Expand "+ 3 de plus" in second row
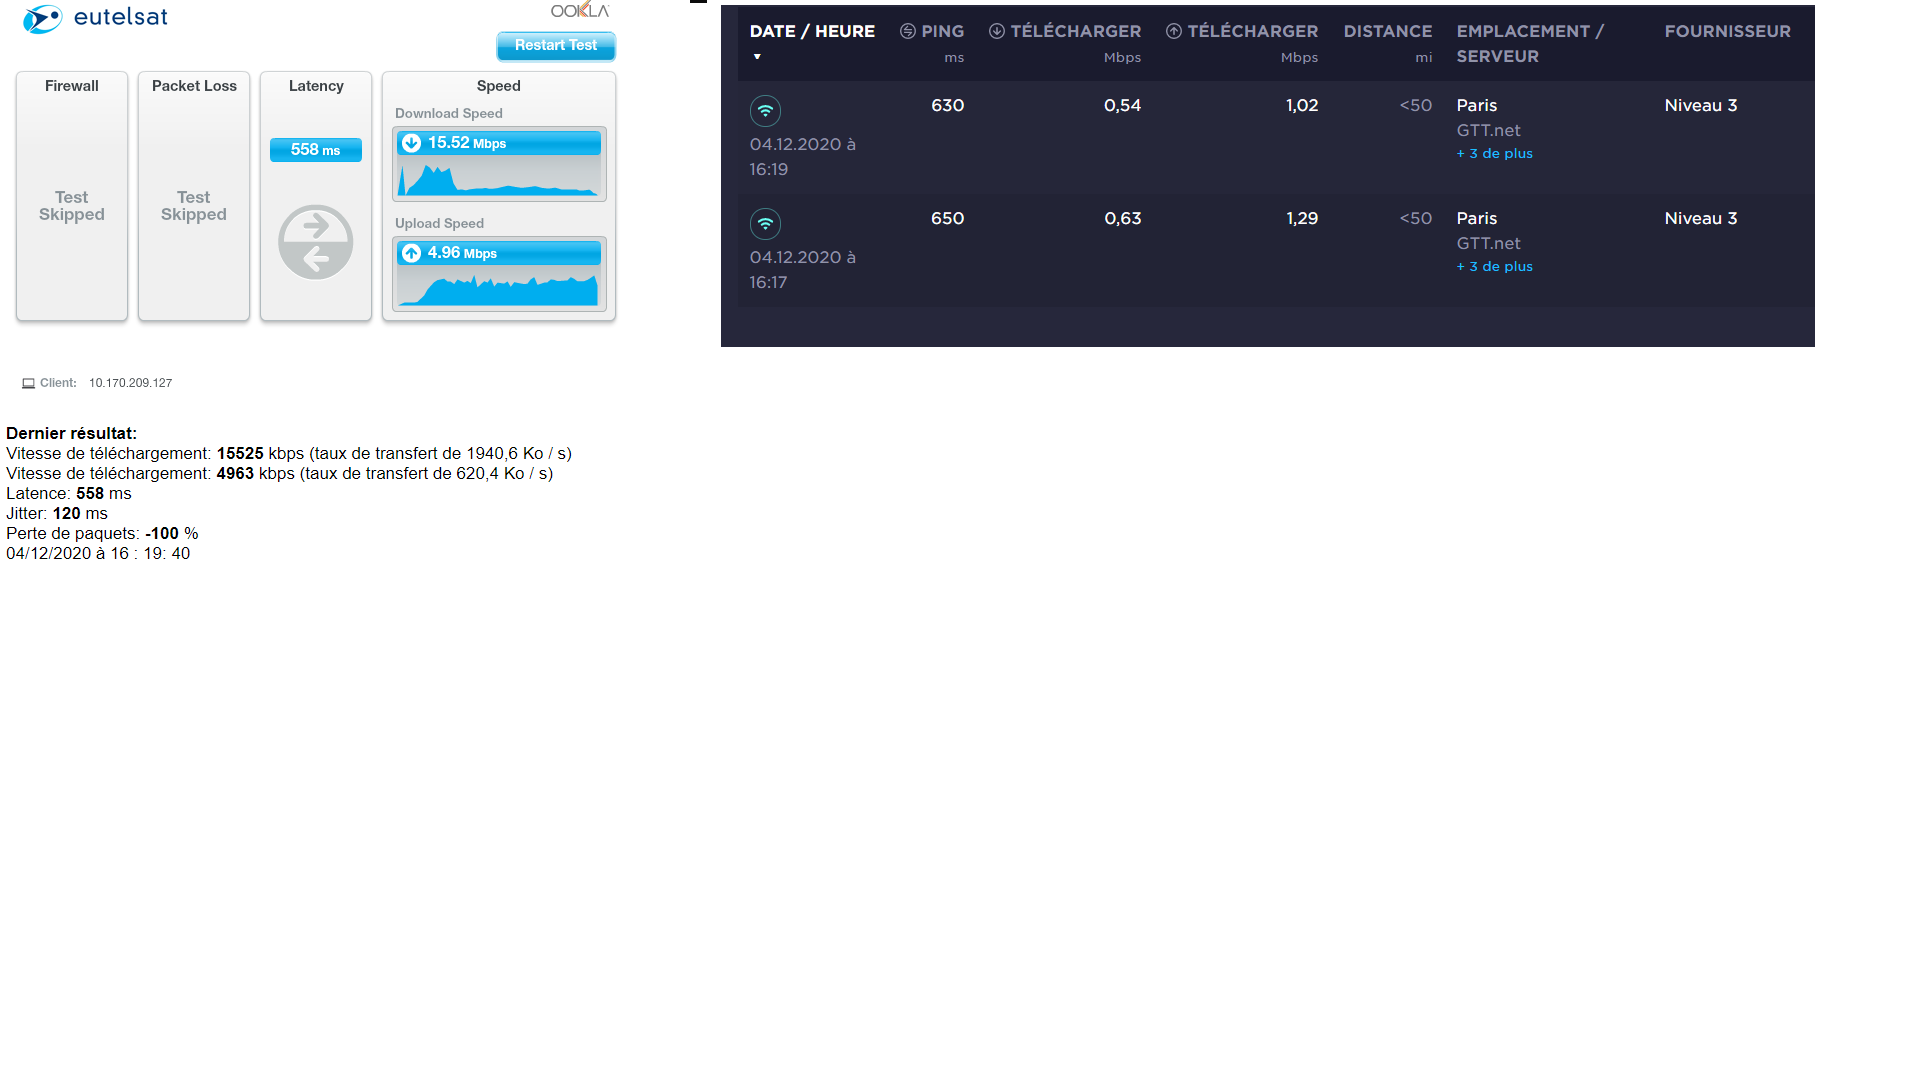The image size is (1920, 1080). 1494,266
